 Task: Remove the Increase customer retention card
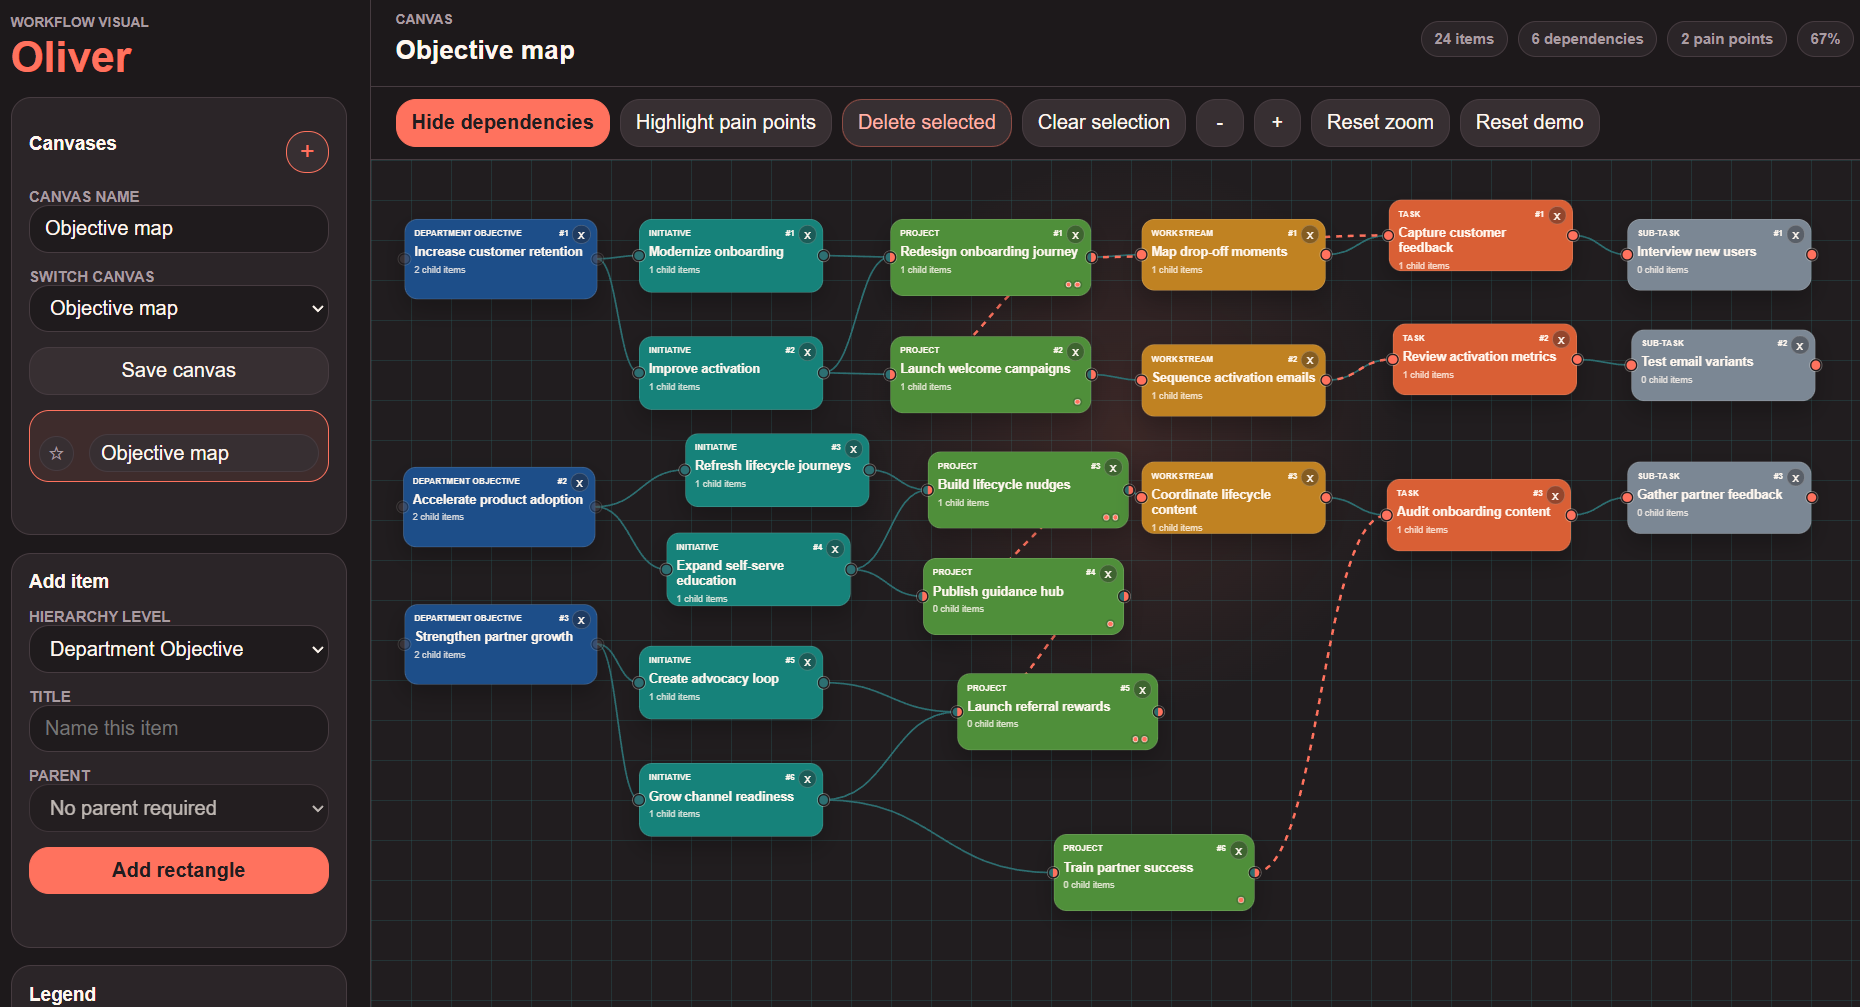581,235
